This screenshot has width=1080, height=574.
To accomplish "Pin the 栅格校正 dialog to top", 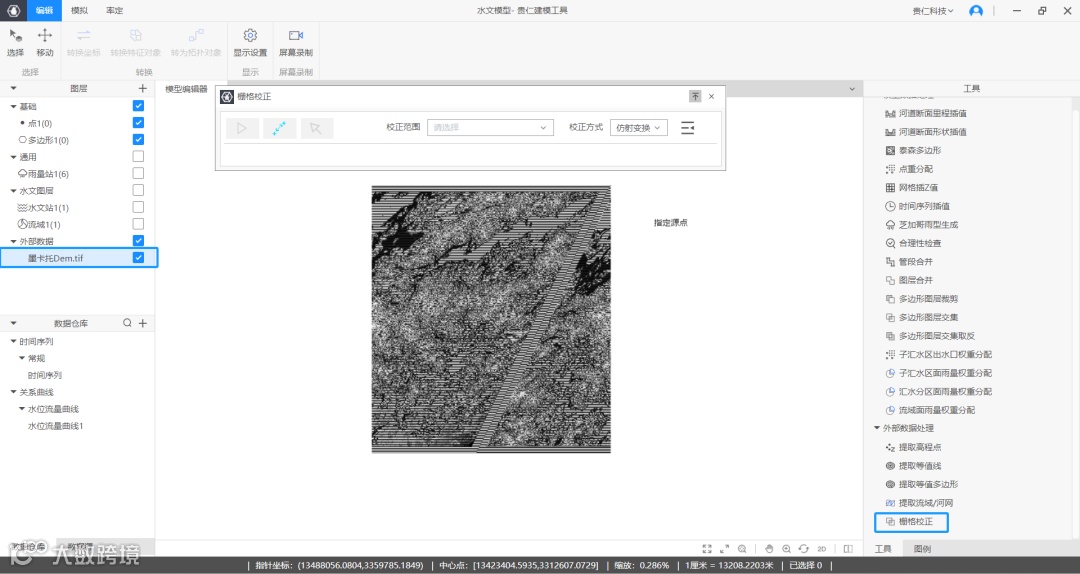I will coord(695,96).
